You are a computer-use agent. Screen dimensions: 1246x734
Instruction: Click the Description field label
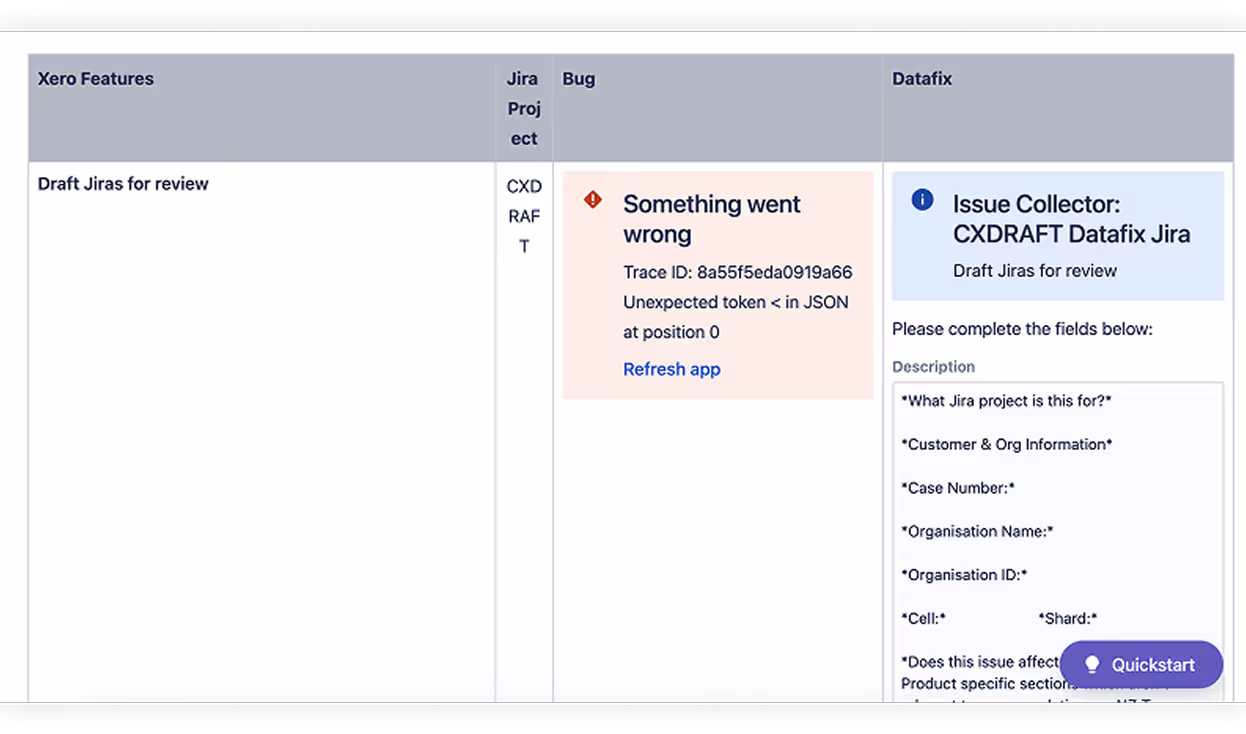933,367
